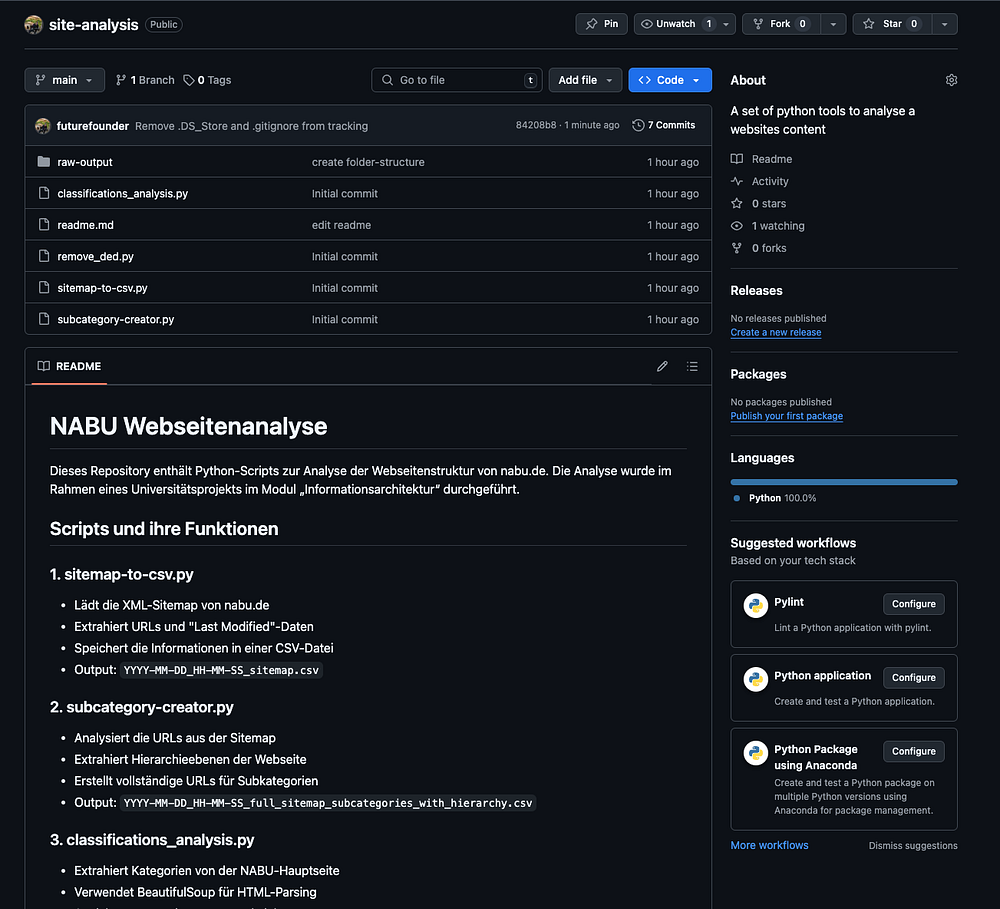Viewport: 1000px width, 909px height.
Task: Click the Pylint Python logo icon
Action: point(756,605)
